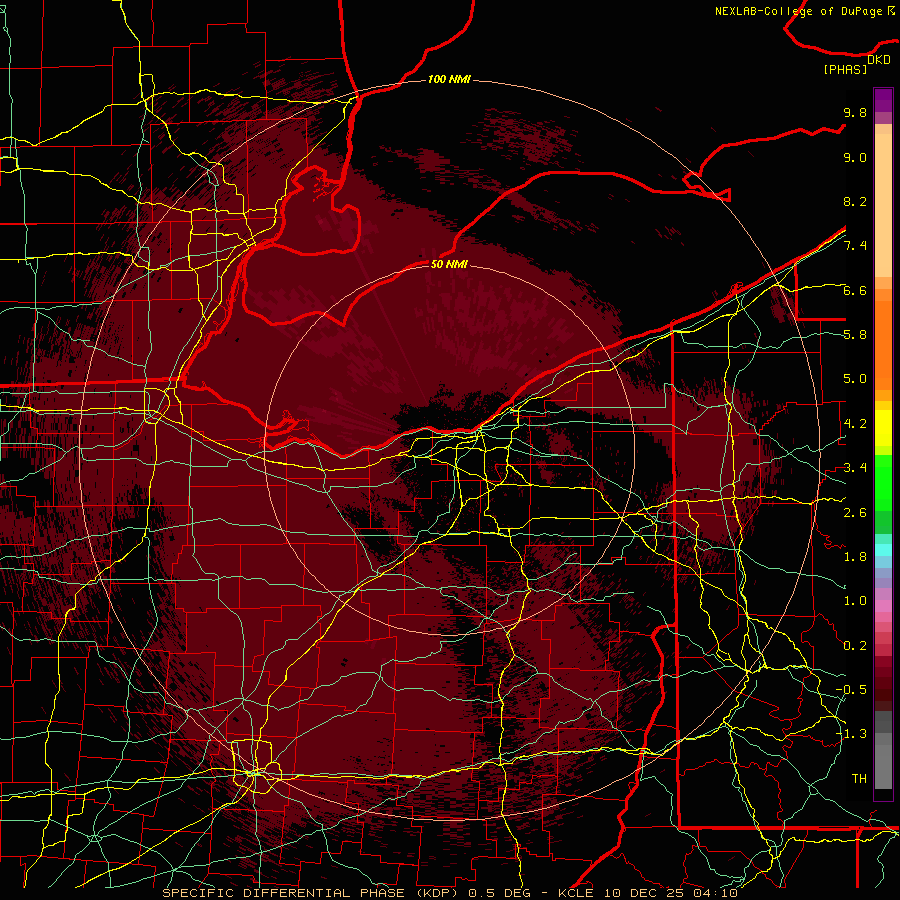Click the TH threshold label on legend
Screen dimensions: 900x900
tap(859, 779)
